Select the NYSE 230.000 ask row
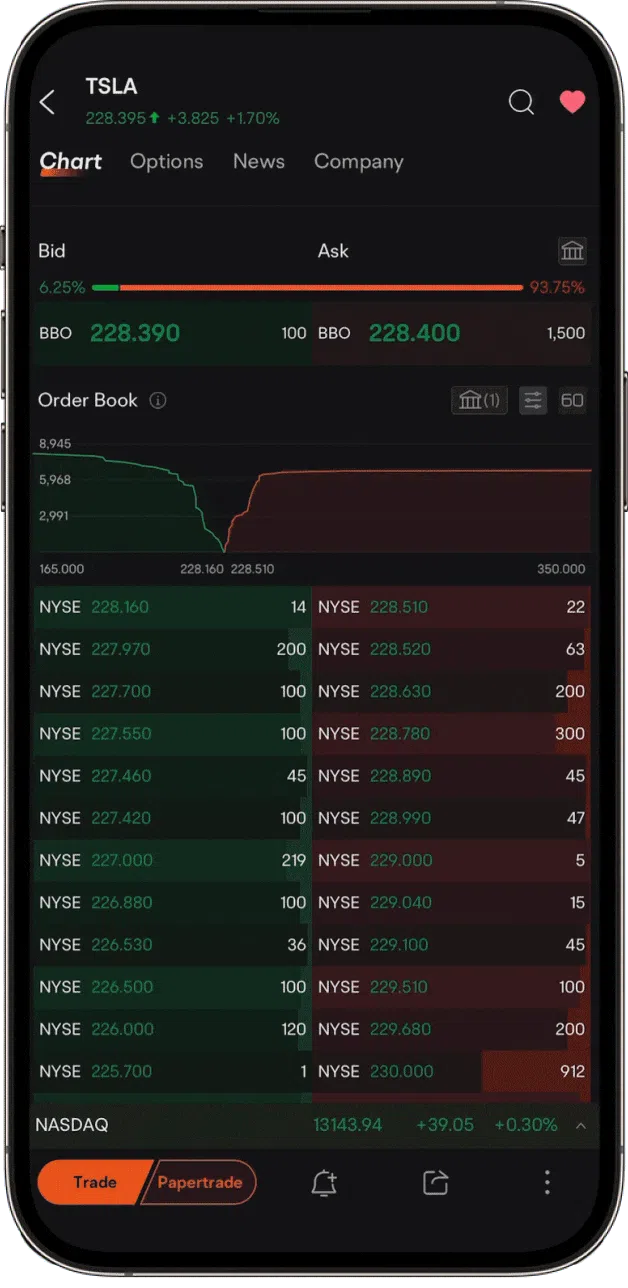This screenshot has width=628, height=1288. (x=451, y=1072)
